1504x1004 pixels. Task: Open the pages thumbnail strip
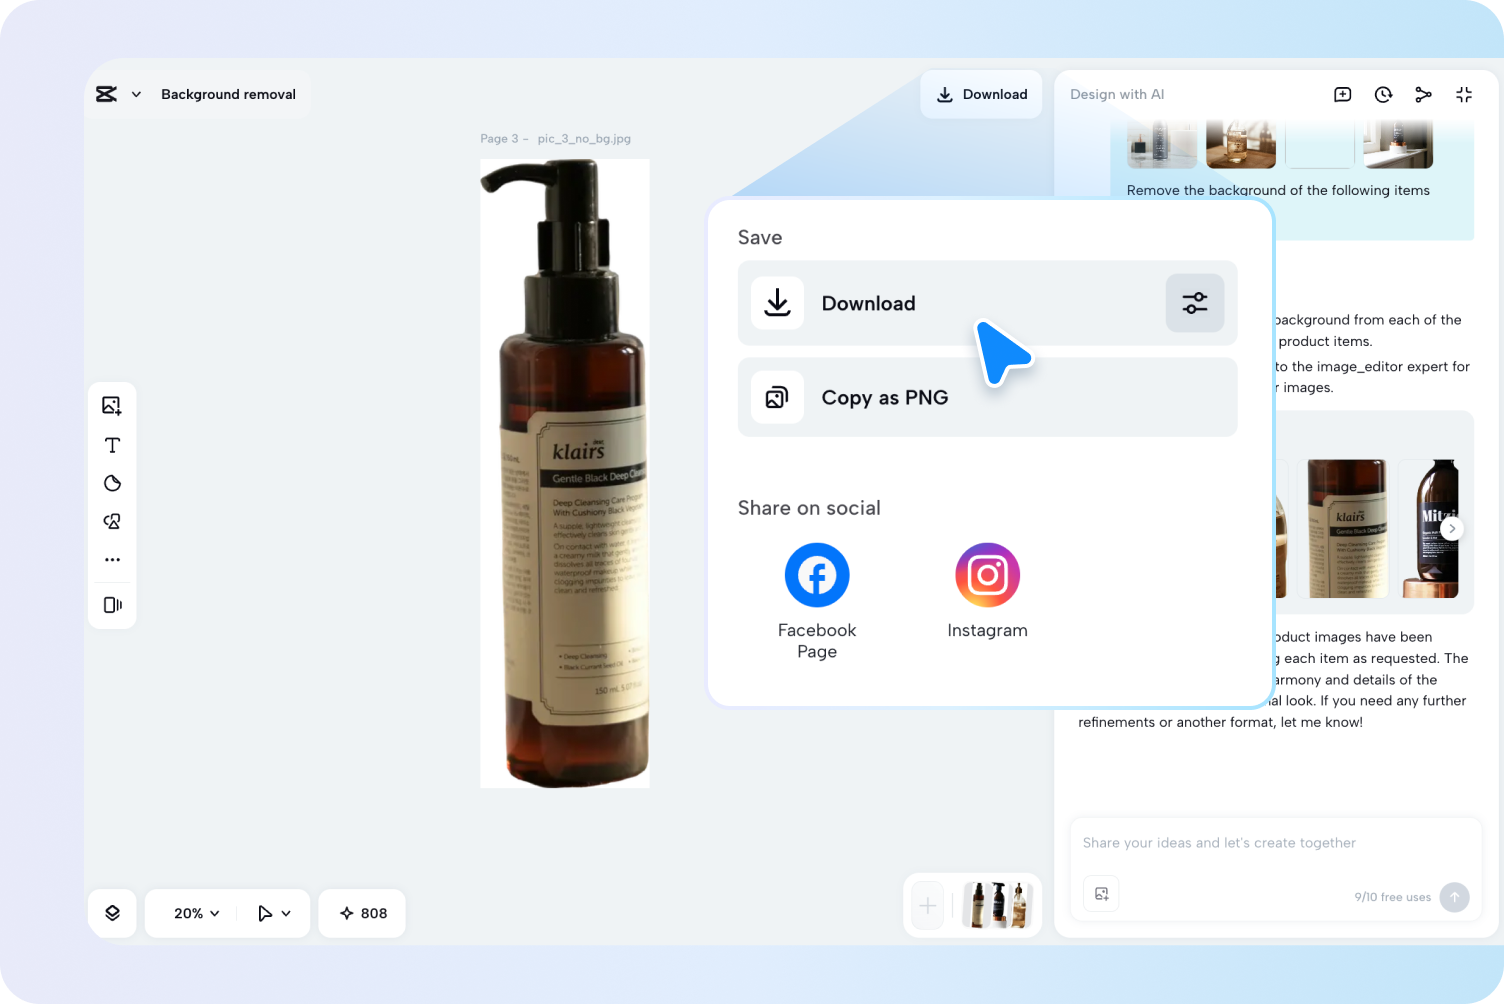pos(997,906)
